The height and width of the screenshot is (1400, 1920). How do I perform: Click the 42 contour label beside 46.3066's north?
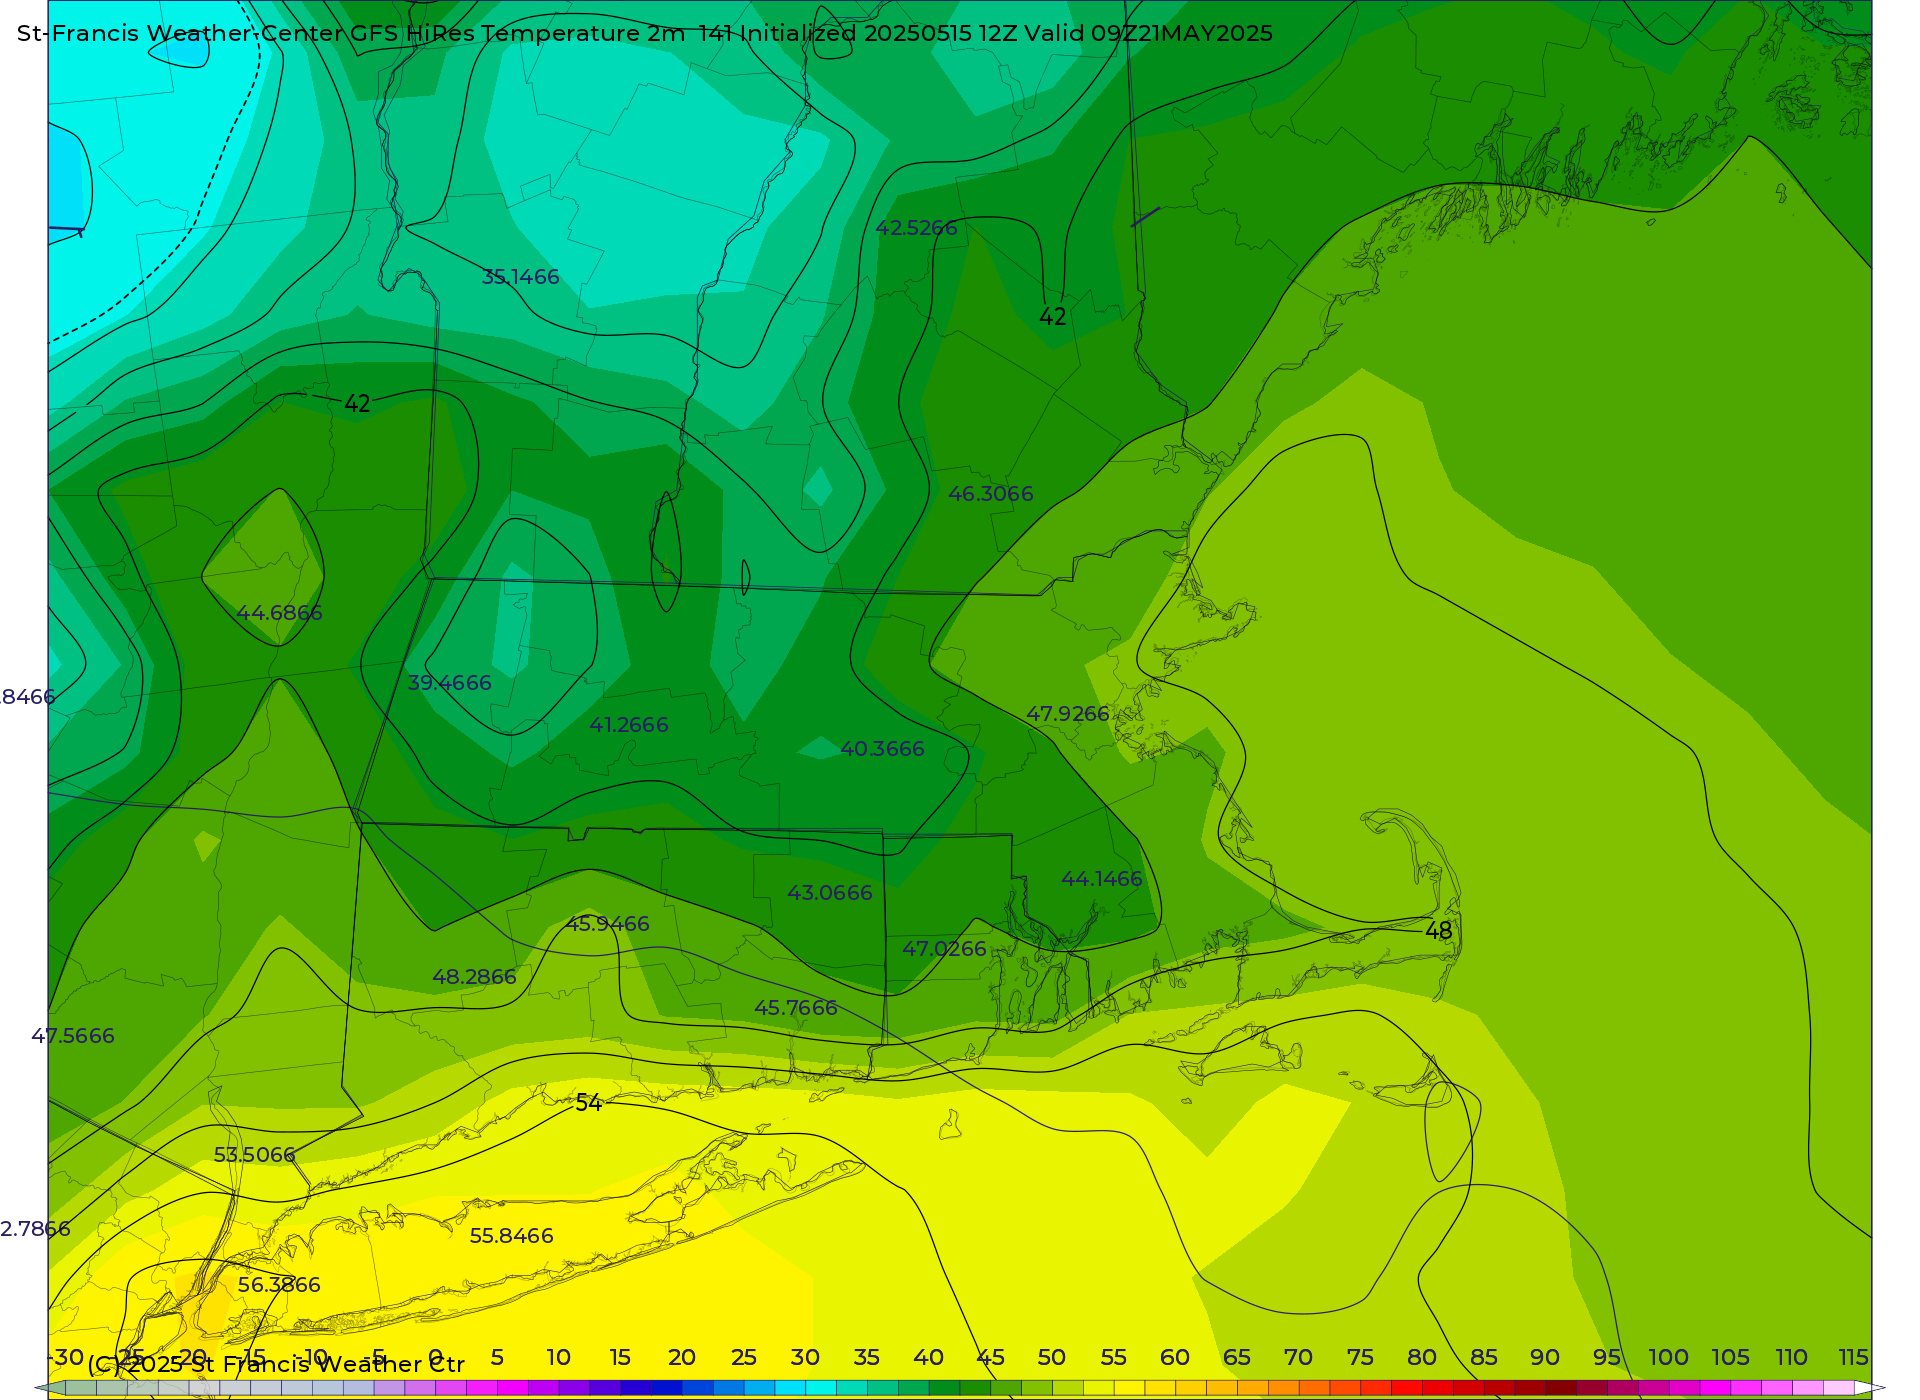coord(1053,317)
